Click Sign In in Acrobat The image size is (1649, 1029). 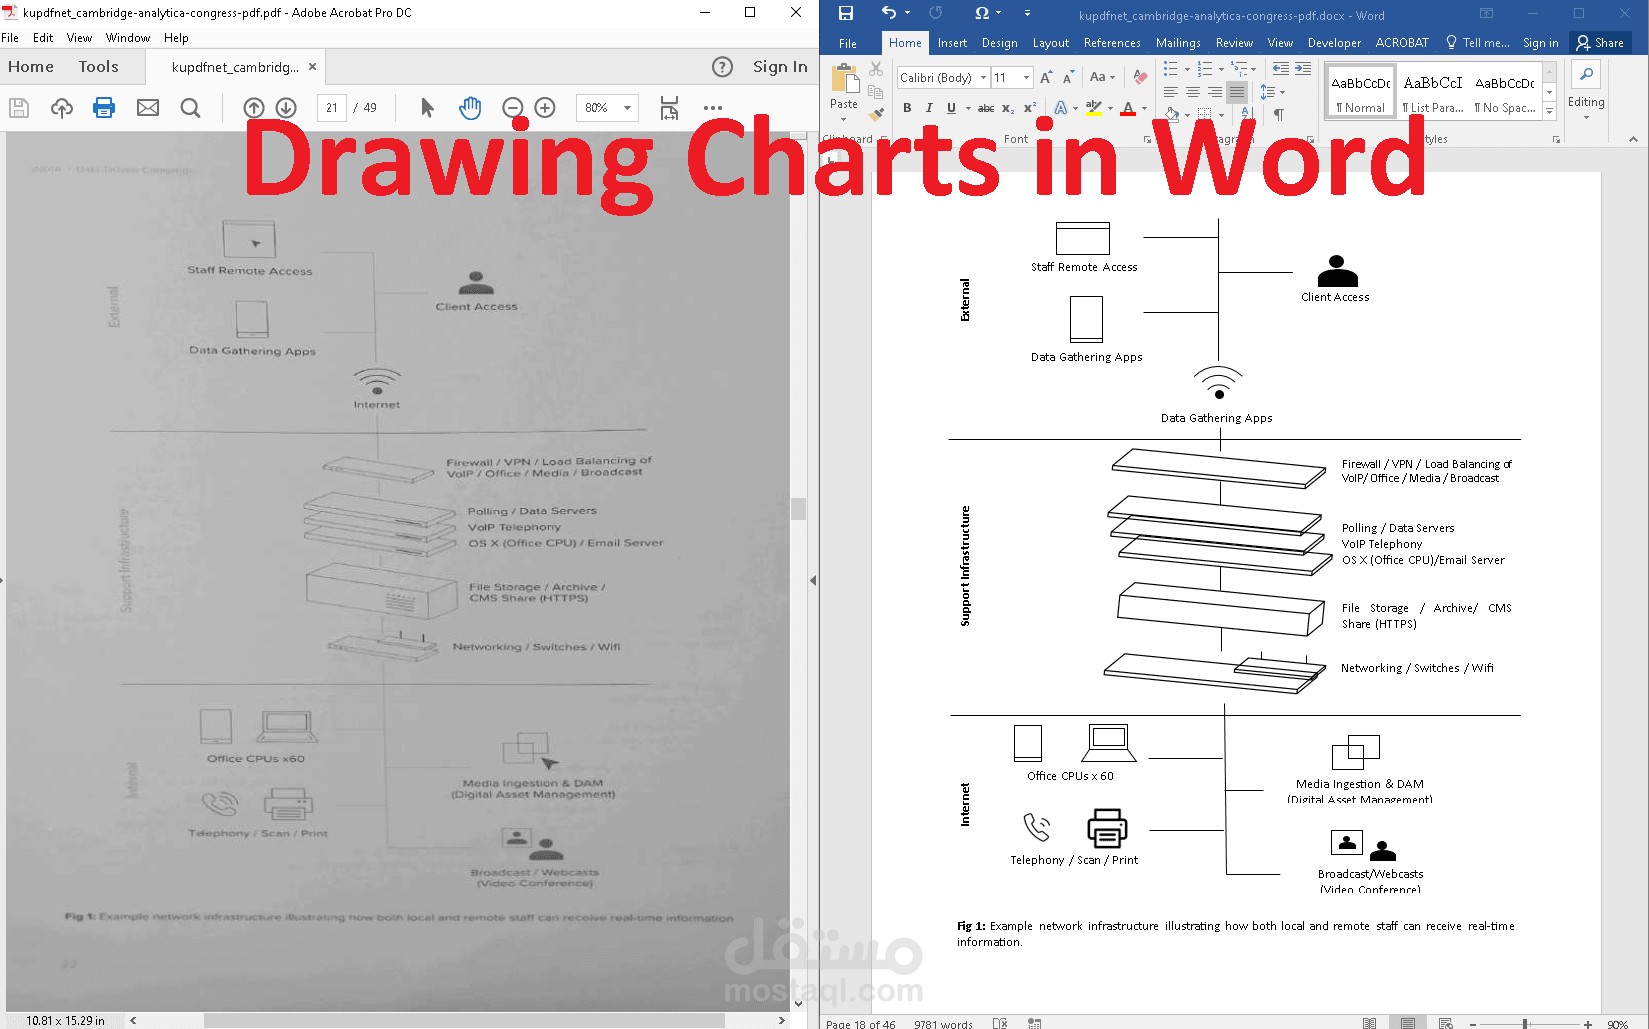(x=780, y=67)
